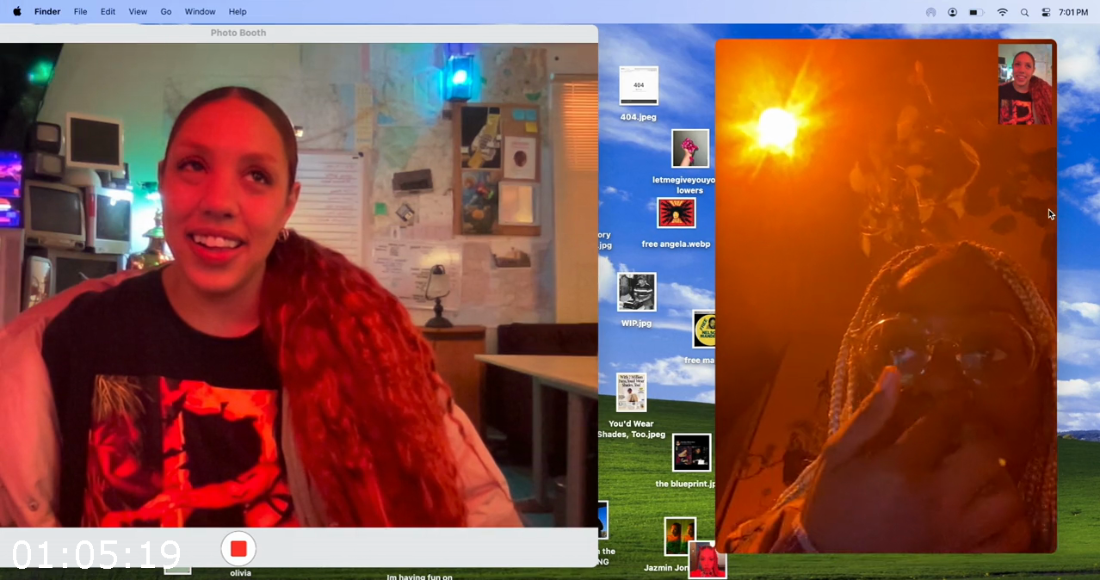
Task: Open the Window menu
Action: [x=200, y=12]
